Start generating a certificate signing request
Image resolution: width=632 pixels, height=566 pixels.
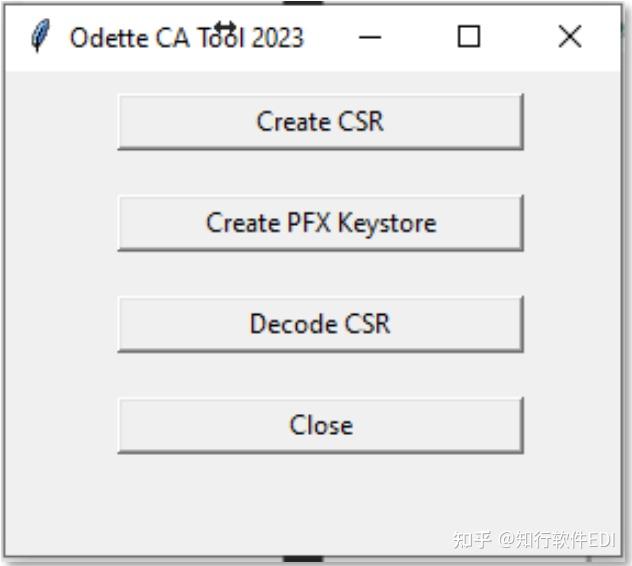point(320,122)
